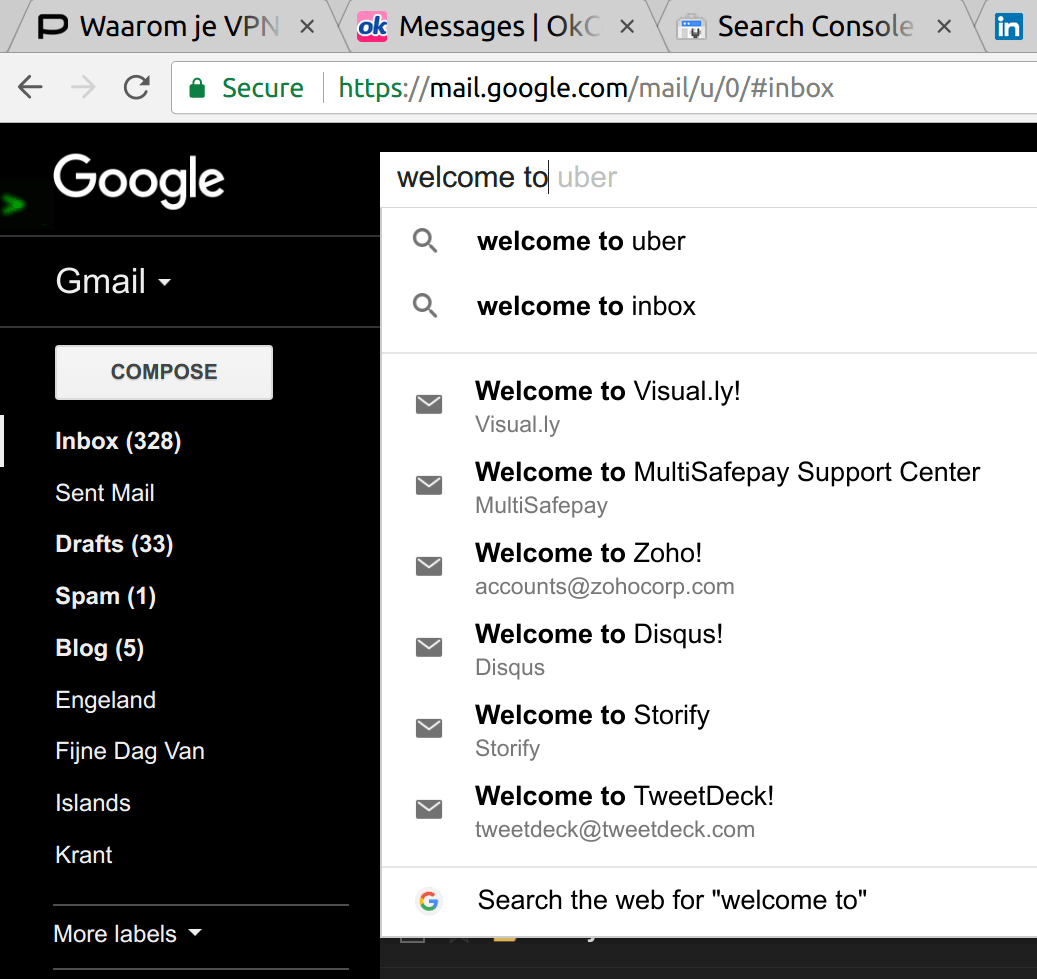Switch to the 'Waarom je VPN' tab
Screen dimensions: 1037x979
tap(179, 27)
